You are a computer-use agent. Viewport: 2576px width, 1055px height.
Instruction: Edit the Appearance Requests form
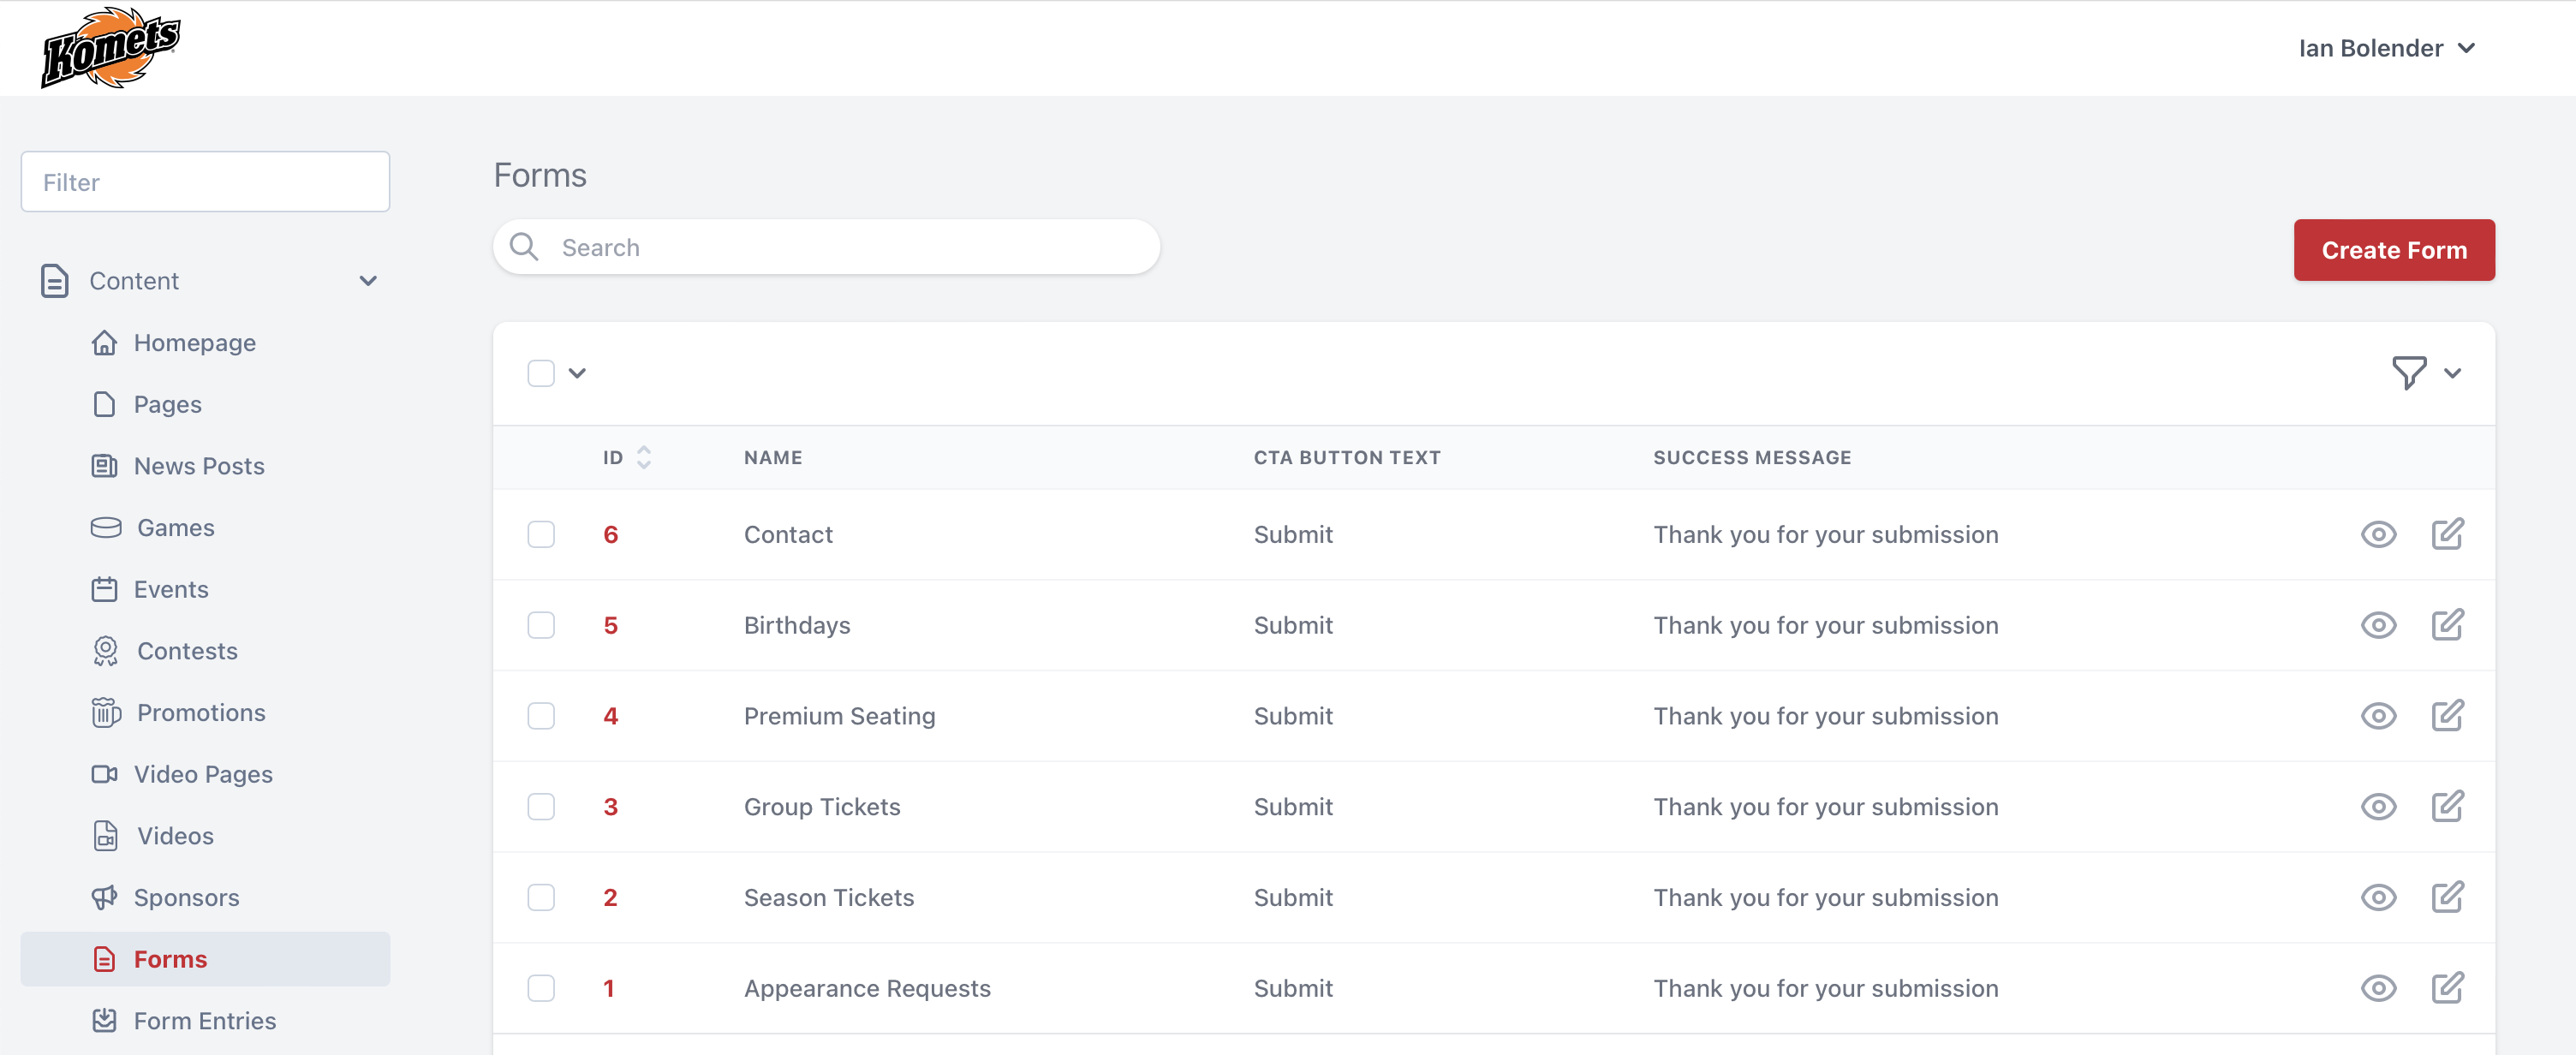[x=2447, y=988]
